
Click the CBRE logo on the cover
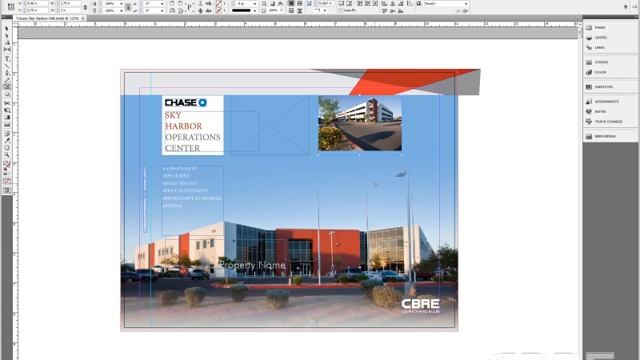click(x=420, y=306)
